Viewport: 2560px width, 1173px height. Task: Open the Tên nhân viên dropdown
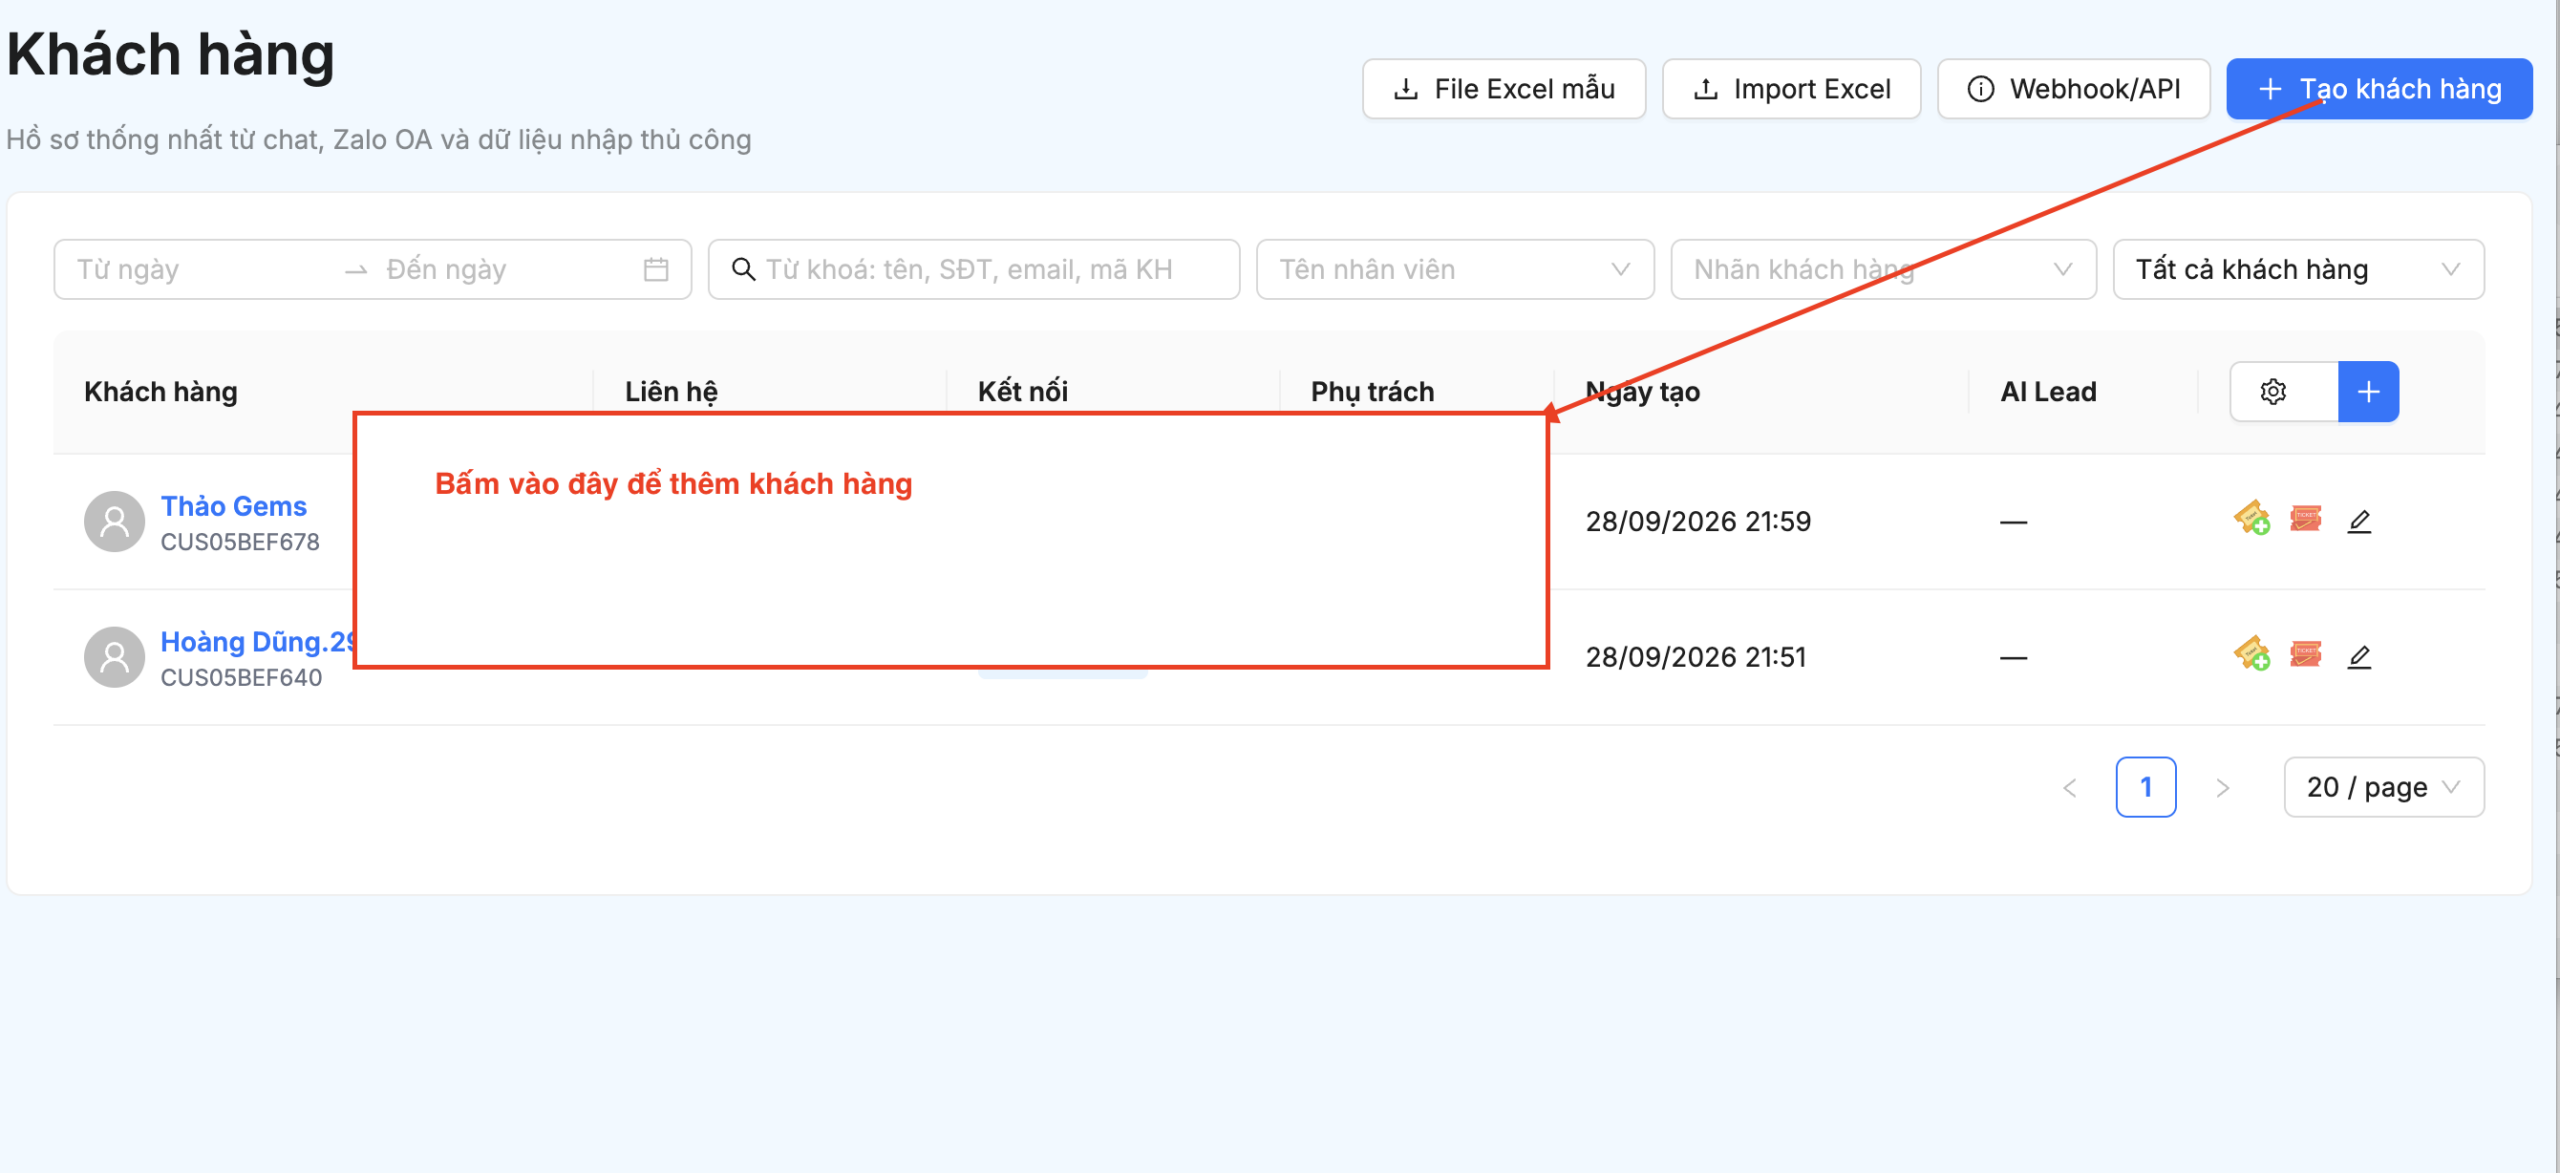tap(1455, 270)
